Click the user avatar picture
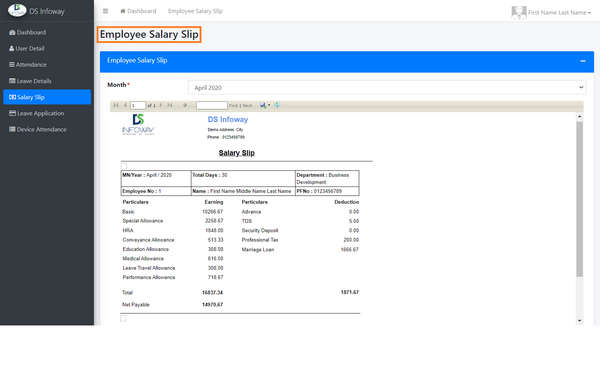Screen dimensions: 600x370 [x=519, y=12]
